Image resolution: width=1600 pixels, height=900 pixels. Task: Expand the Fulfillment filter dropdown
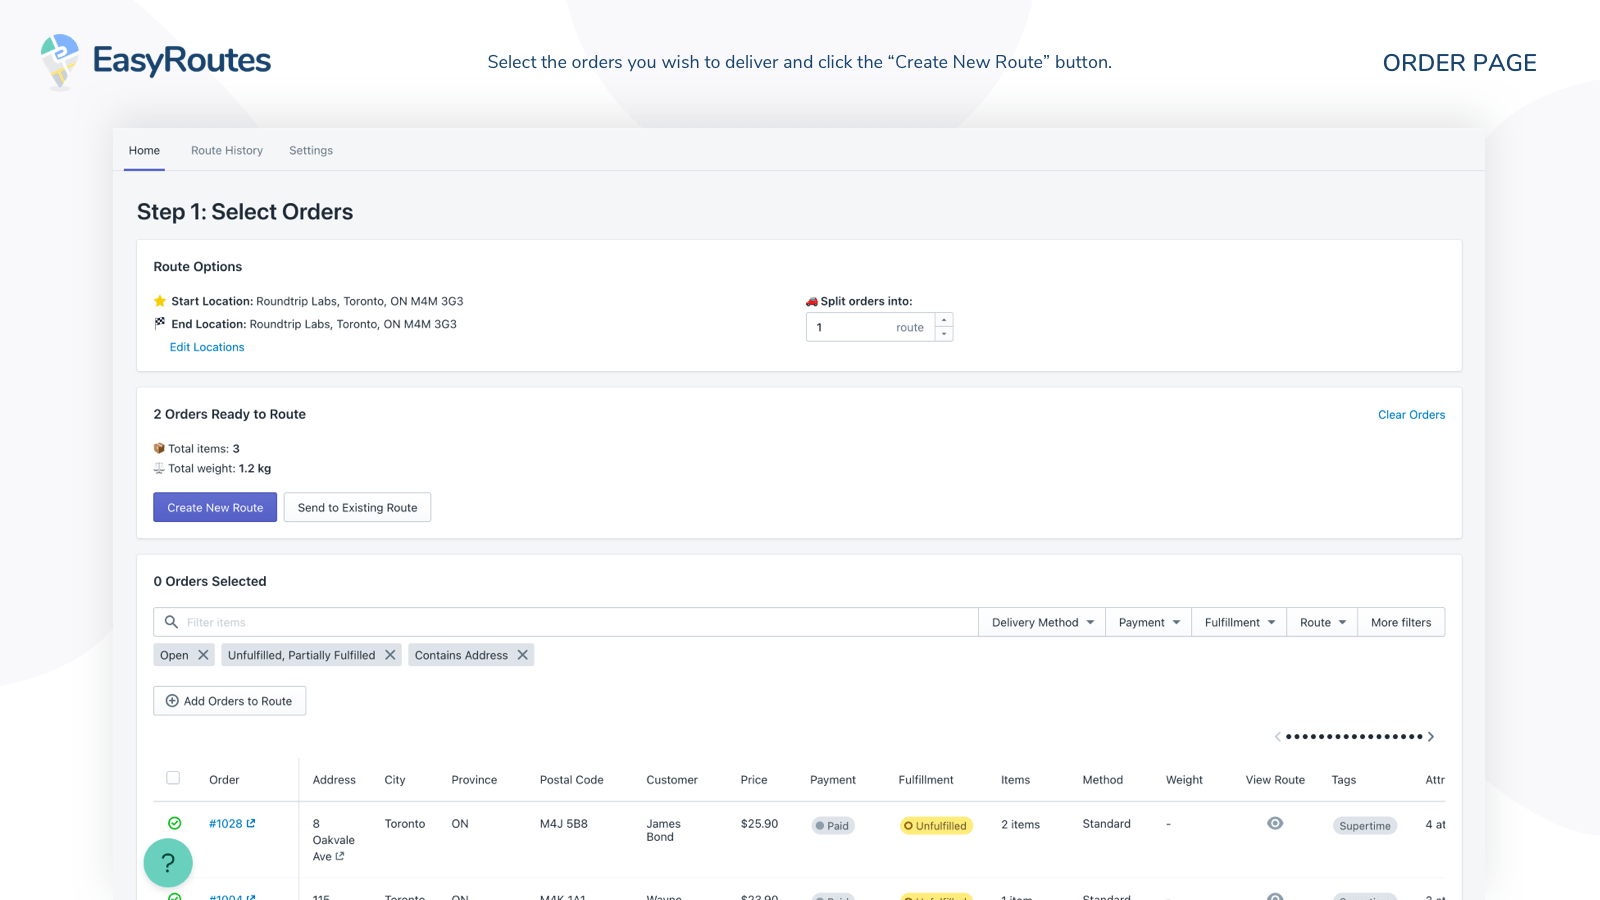coord(1239,622)
